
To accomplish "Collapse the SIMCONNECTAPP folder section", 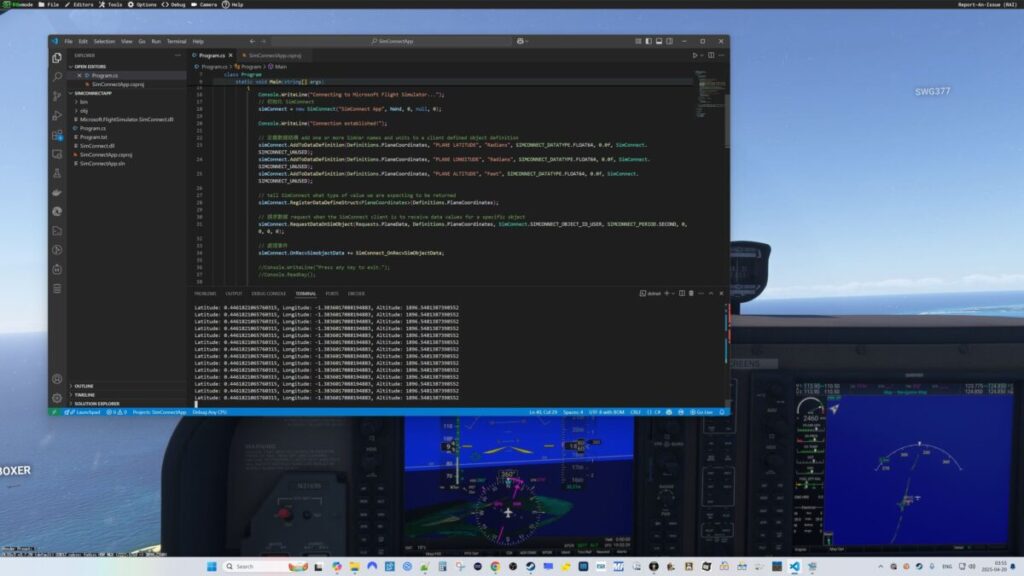I will 93,93.
